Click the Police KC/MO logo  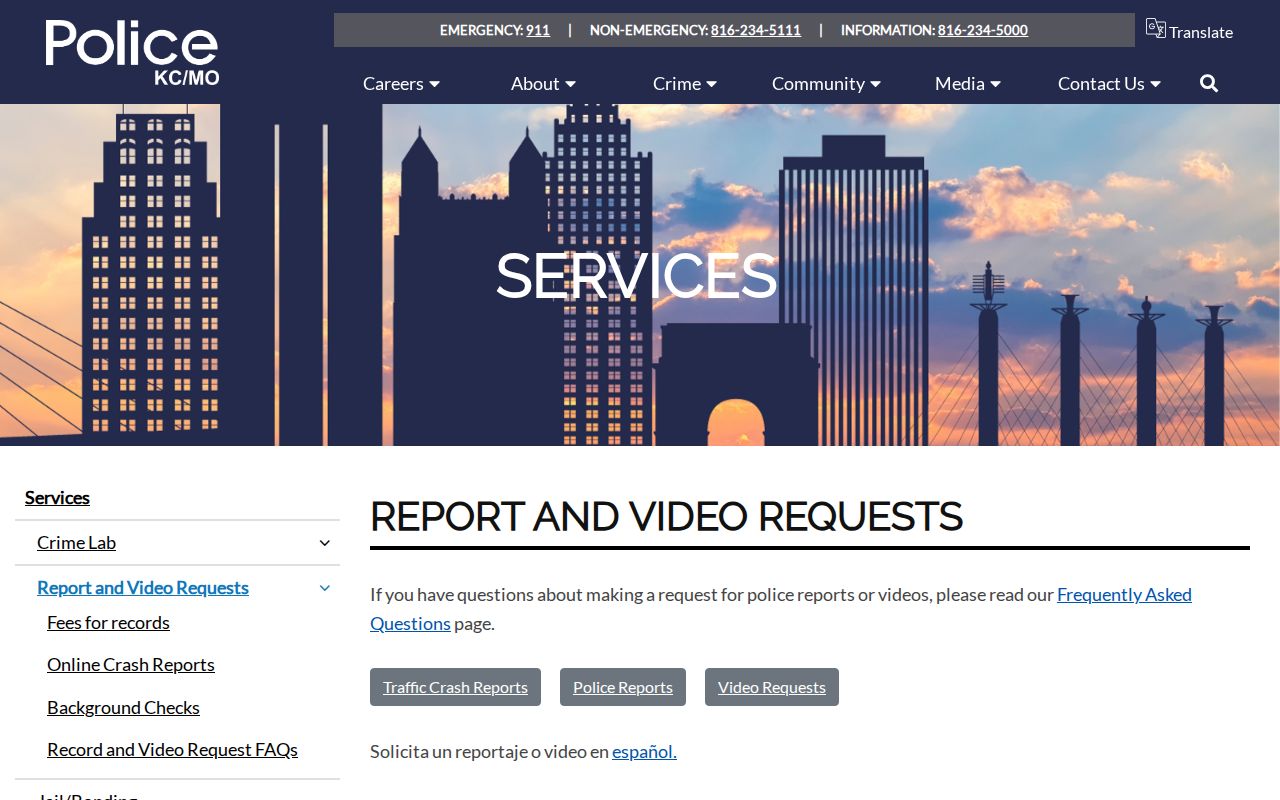pos(132,52)
